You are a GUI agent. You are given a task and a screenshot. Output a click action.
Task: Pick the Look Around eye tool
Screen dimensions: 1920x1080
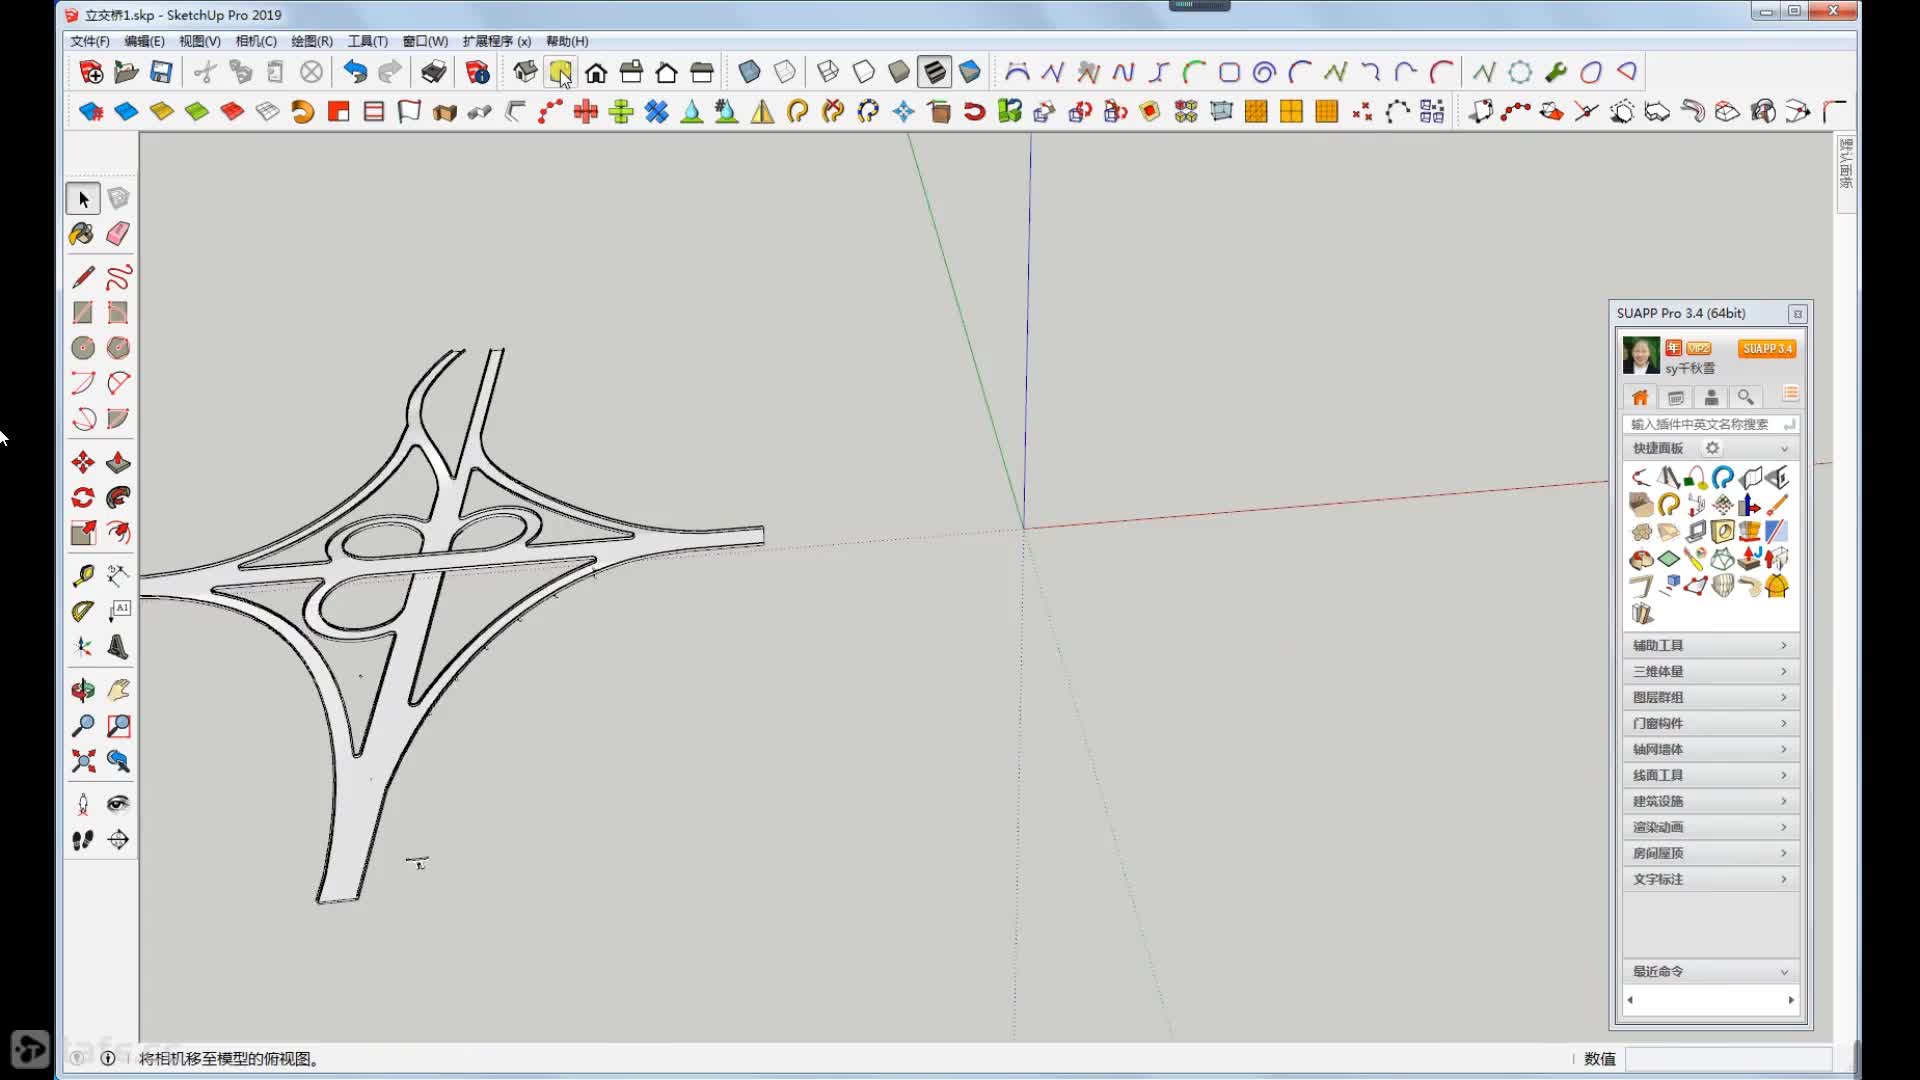coord(118,804)
